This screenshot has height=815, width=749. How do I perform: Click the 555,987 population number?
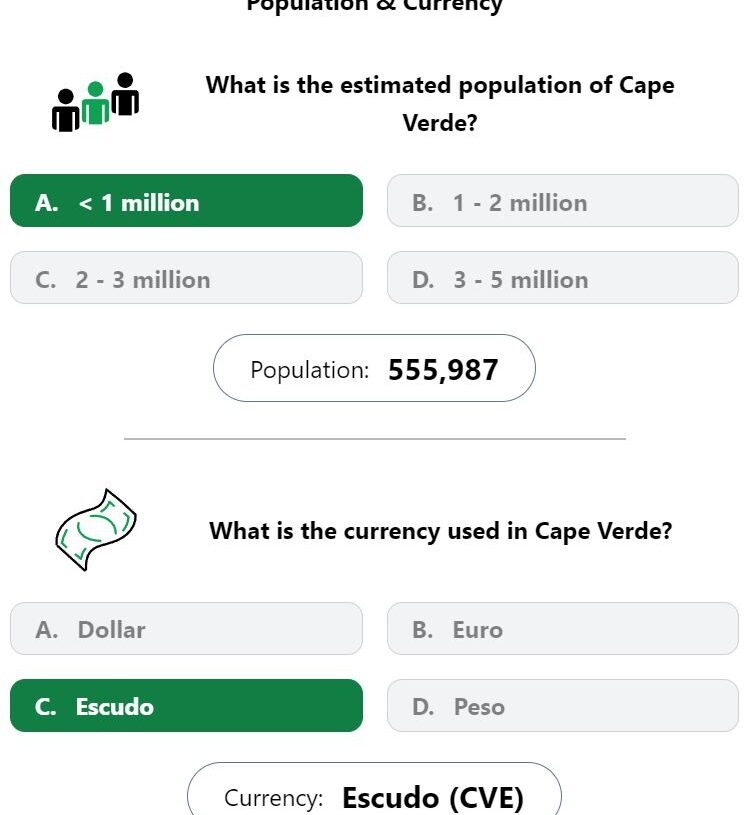pos(443,370)
